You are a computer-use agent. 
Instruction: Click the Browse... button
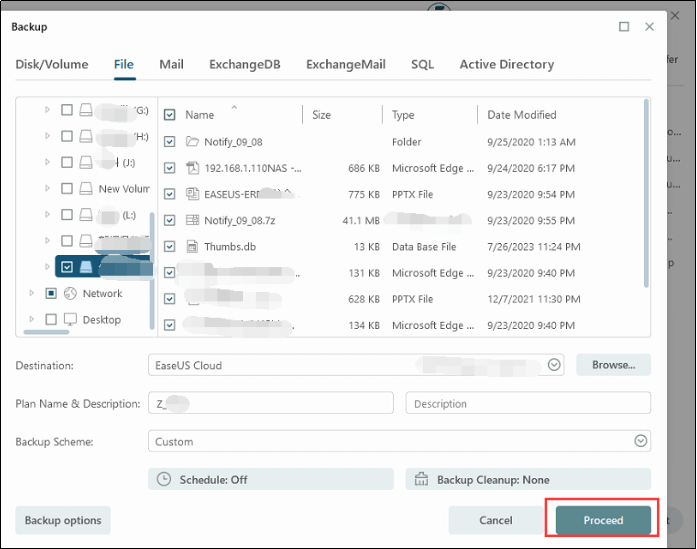(613, 365)
